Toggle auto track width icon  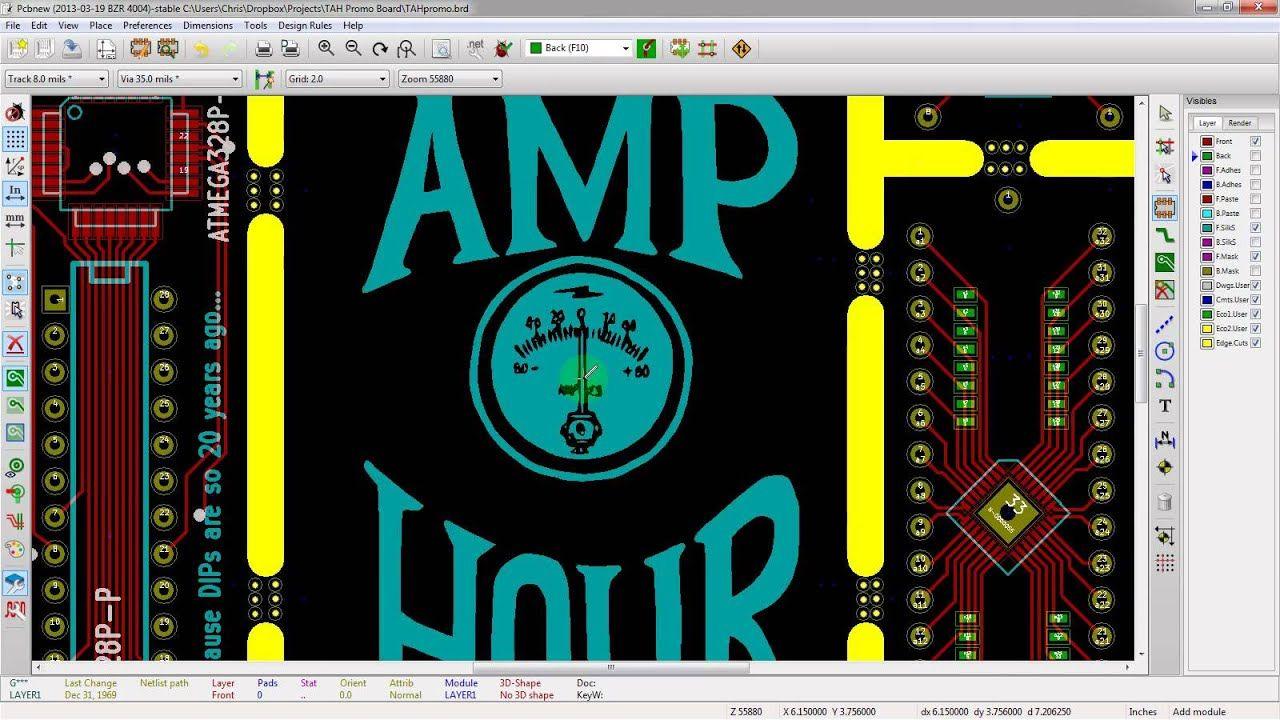coord(264,79)
